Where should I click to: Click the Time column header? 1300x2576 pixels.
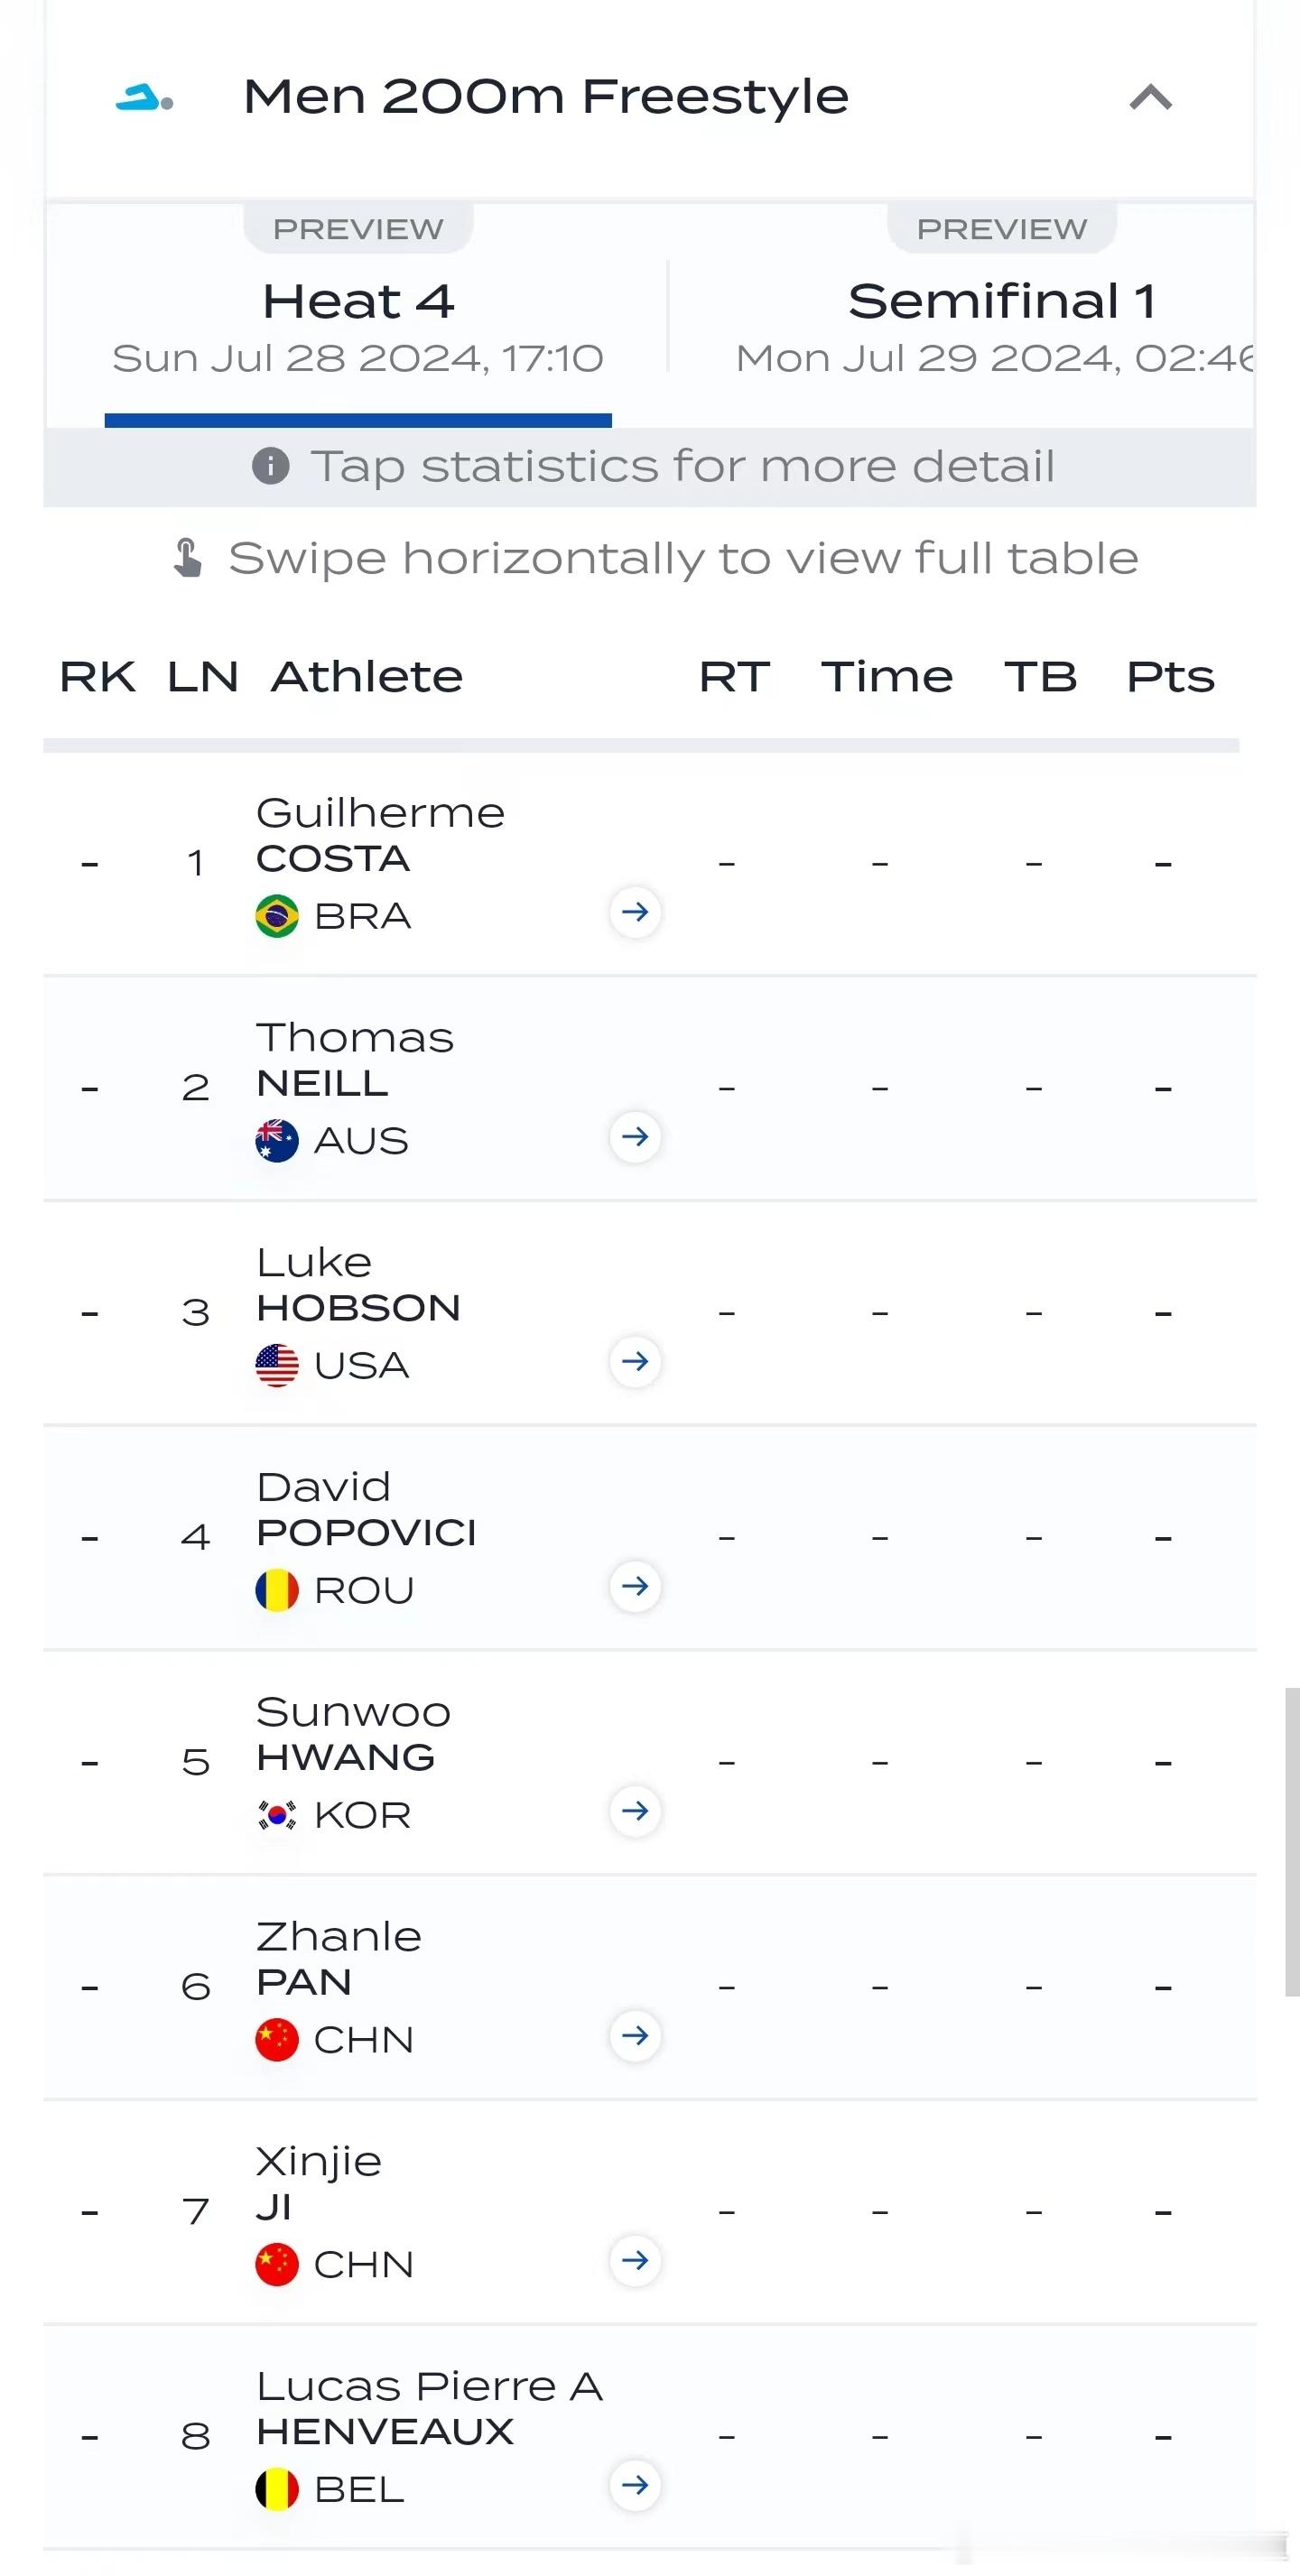(887, 677)
